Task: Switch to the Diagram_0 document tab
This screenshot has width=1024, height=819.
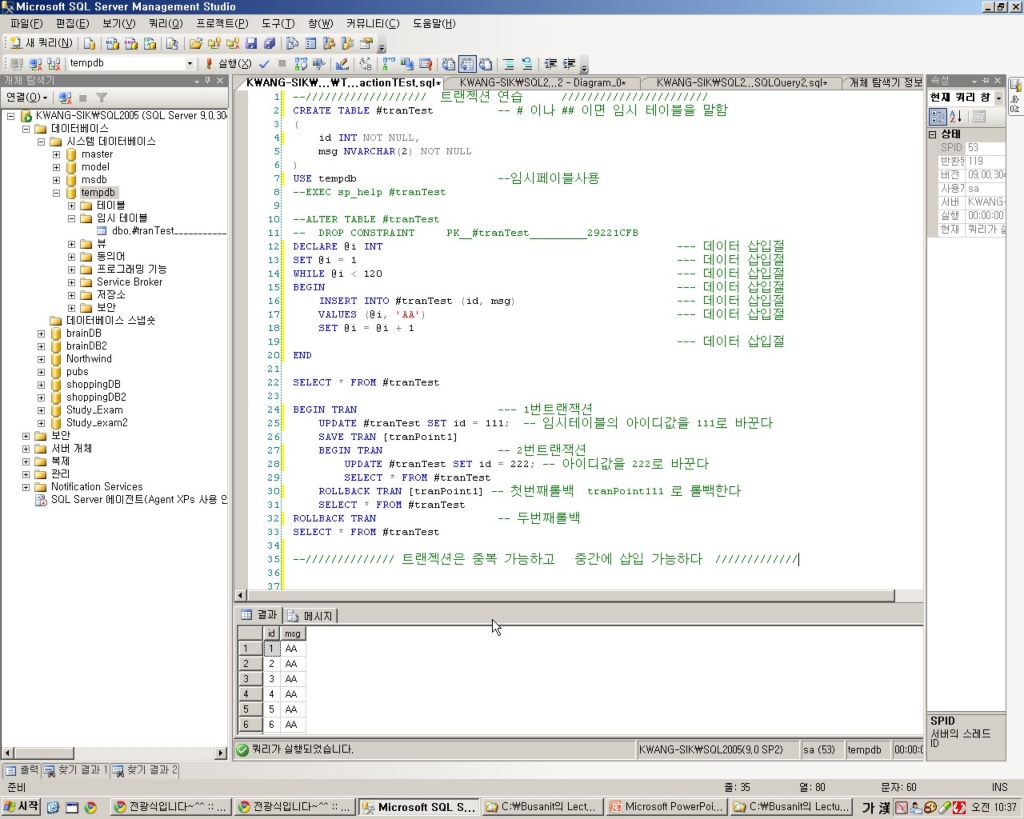Action: [x=542, y=83]
